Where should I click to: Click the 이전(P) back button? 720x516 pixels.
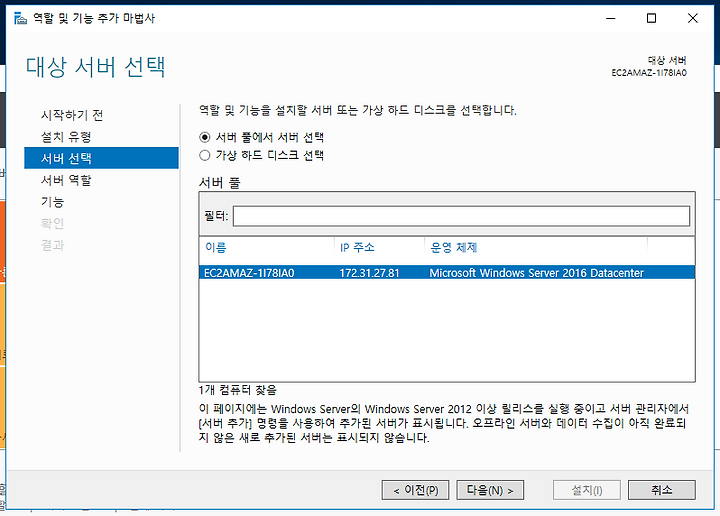[x=415, y=490]
